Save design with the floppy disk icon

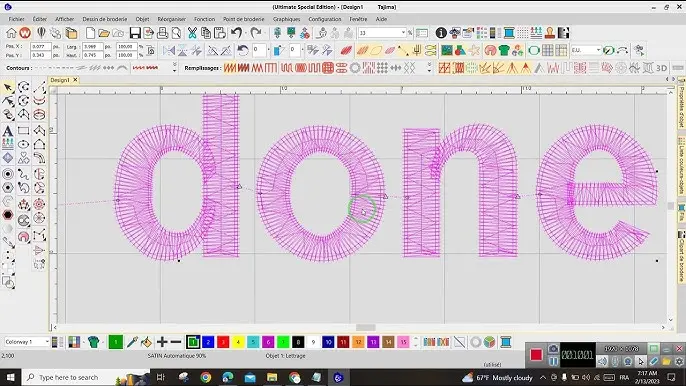135,33
